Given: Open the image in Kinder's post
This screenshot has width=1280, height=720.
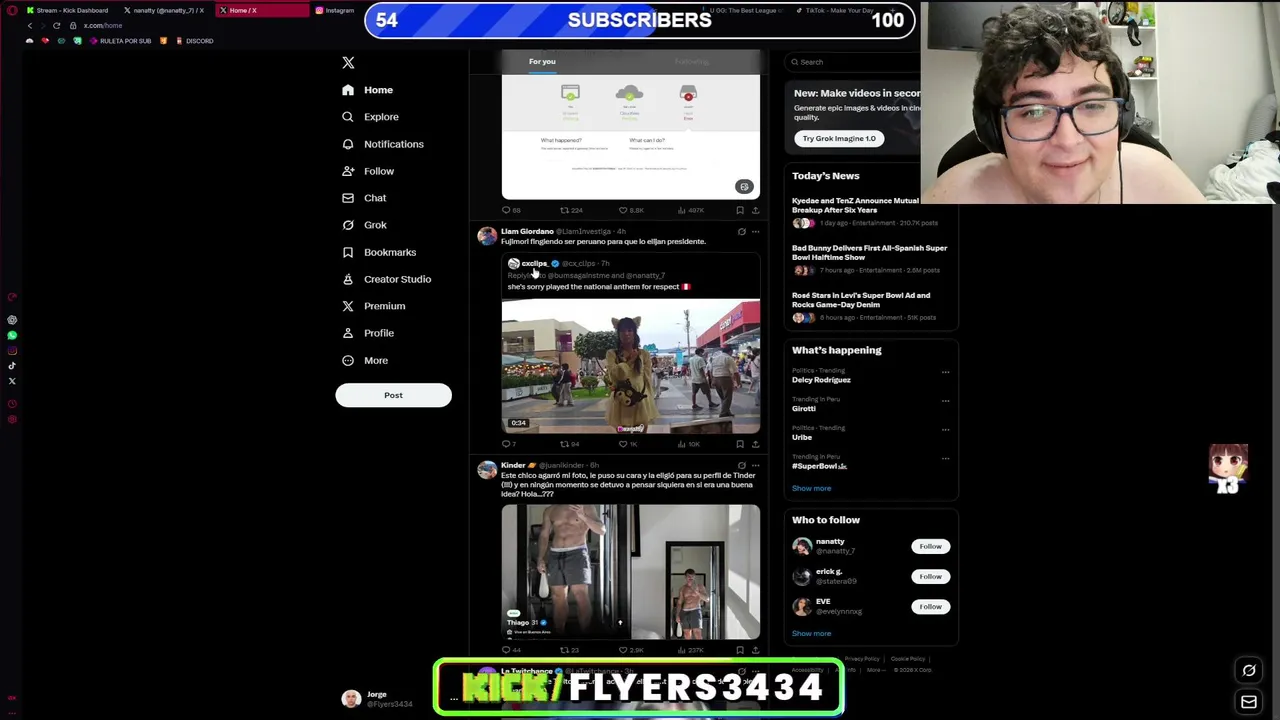Looking at the screenshot, I should point(630,571).
